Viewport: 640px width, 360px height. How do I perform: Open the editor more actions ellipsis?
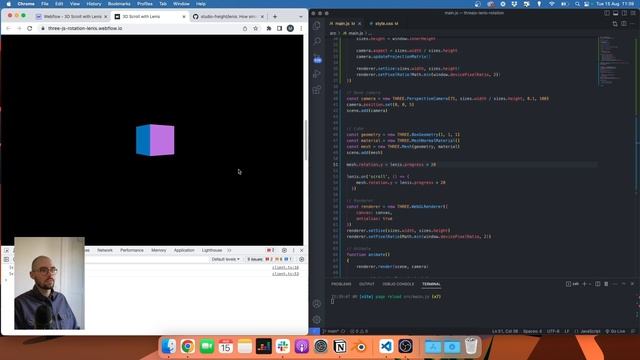click(633, 24)
